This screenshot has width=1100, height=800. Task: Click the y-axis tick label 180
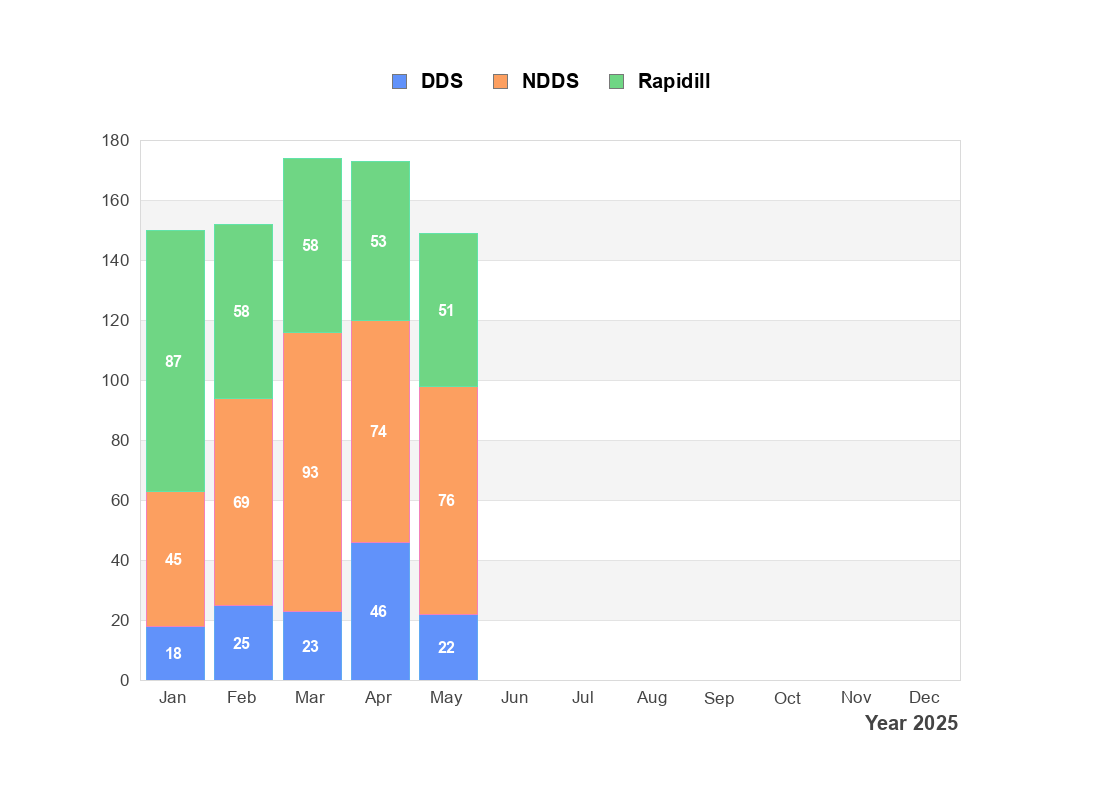click(116, 140)
